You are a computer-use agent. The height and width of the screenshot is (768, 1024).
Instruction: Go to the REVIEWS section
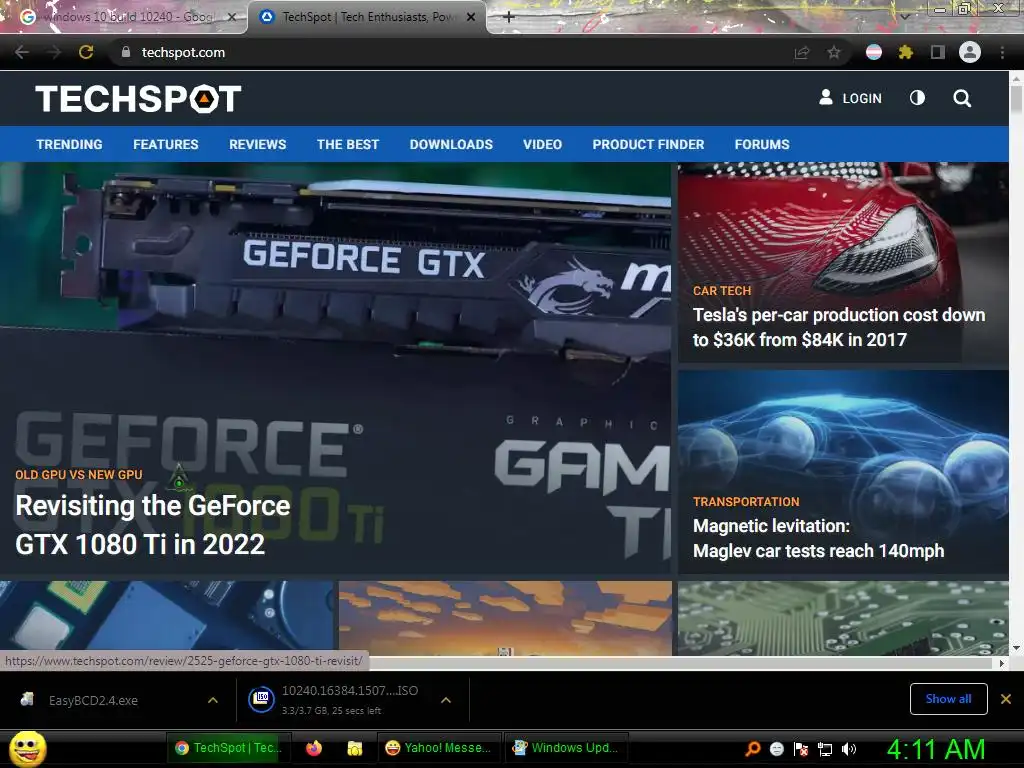click(x=257, y=144)
